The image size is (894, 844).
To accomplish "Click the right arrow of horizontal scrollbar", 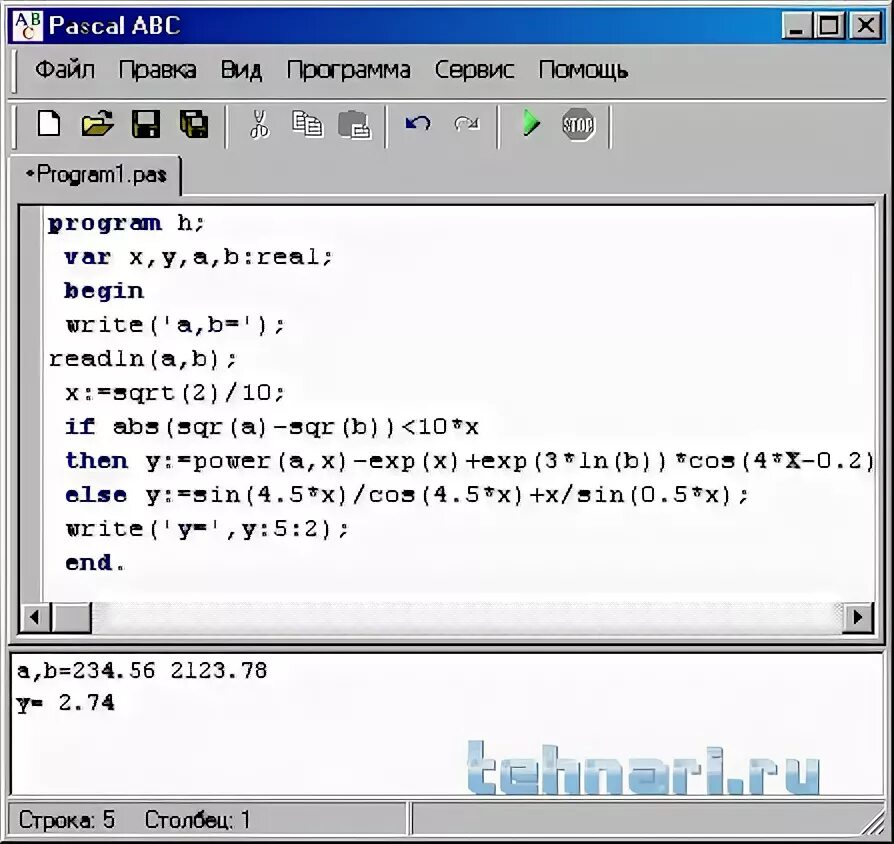I will 858,617.
